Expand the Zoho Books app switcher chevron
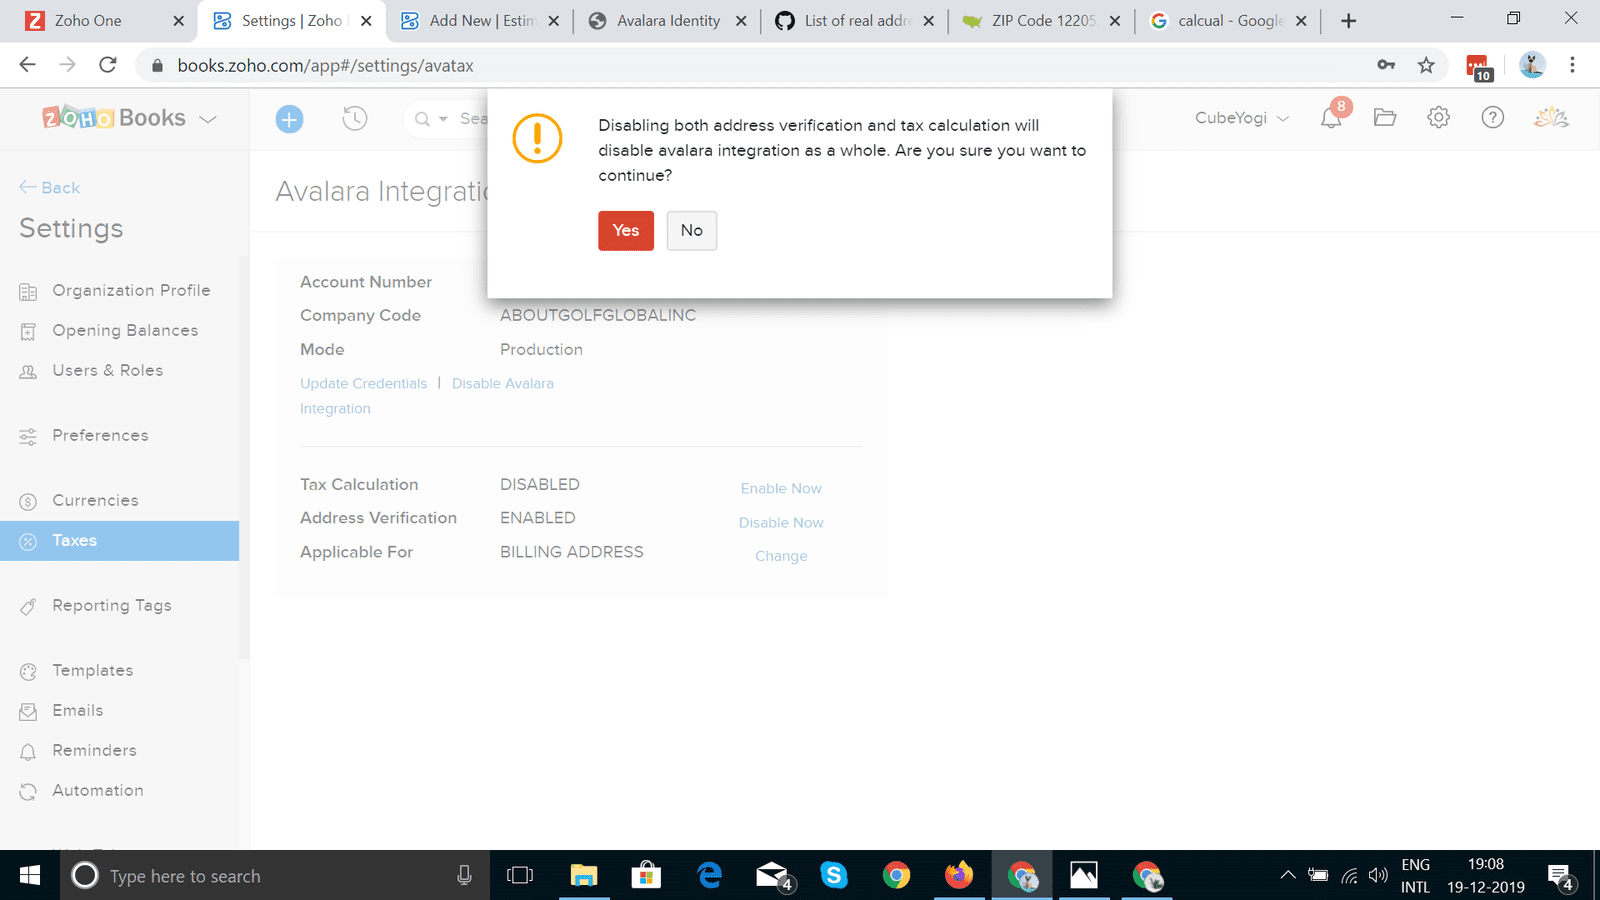The height and width of the screenshot is (900, 1600). (208, 119)
